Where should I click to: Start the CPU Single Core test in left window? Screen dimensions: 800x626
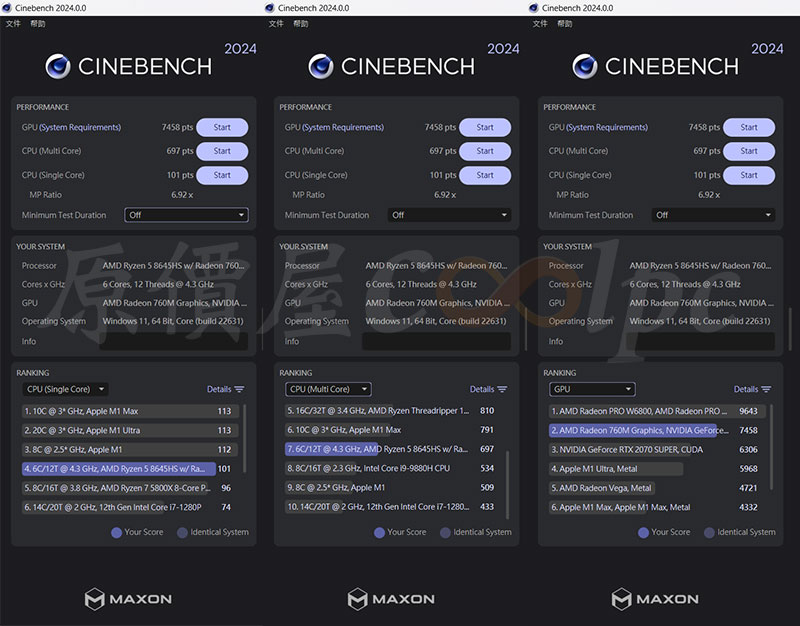(x=222, y=175)
